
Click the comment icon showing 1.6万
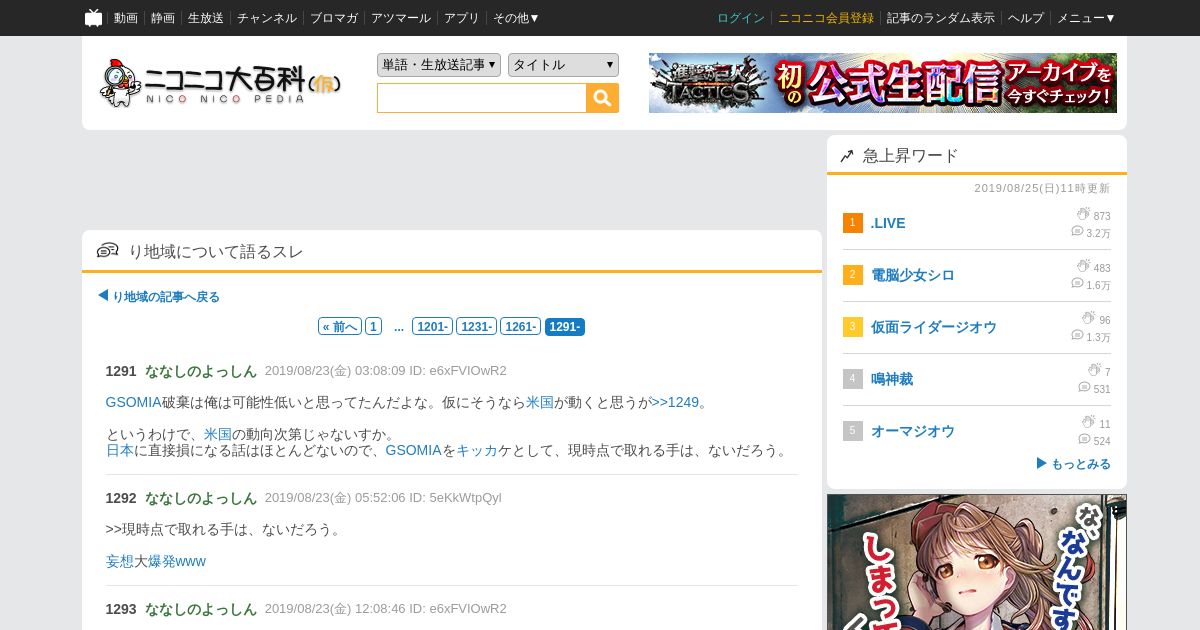pos(1077,283)
